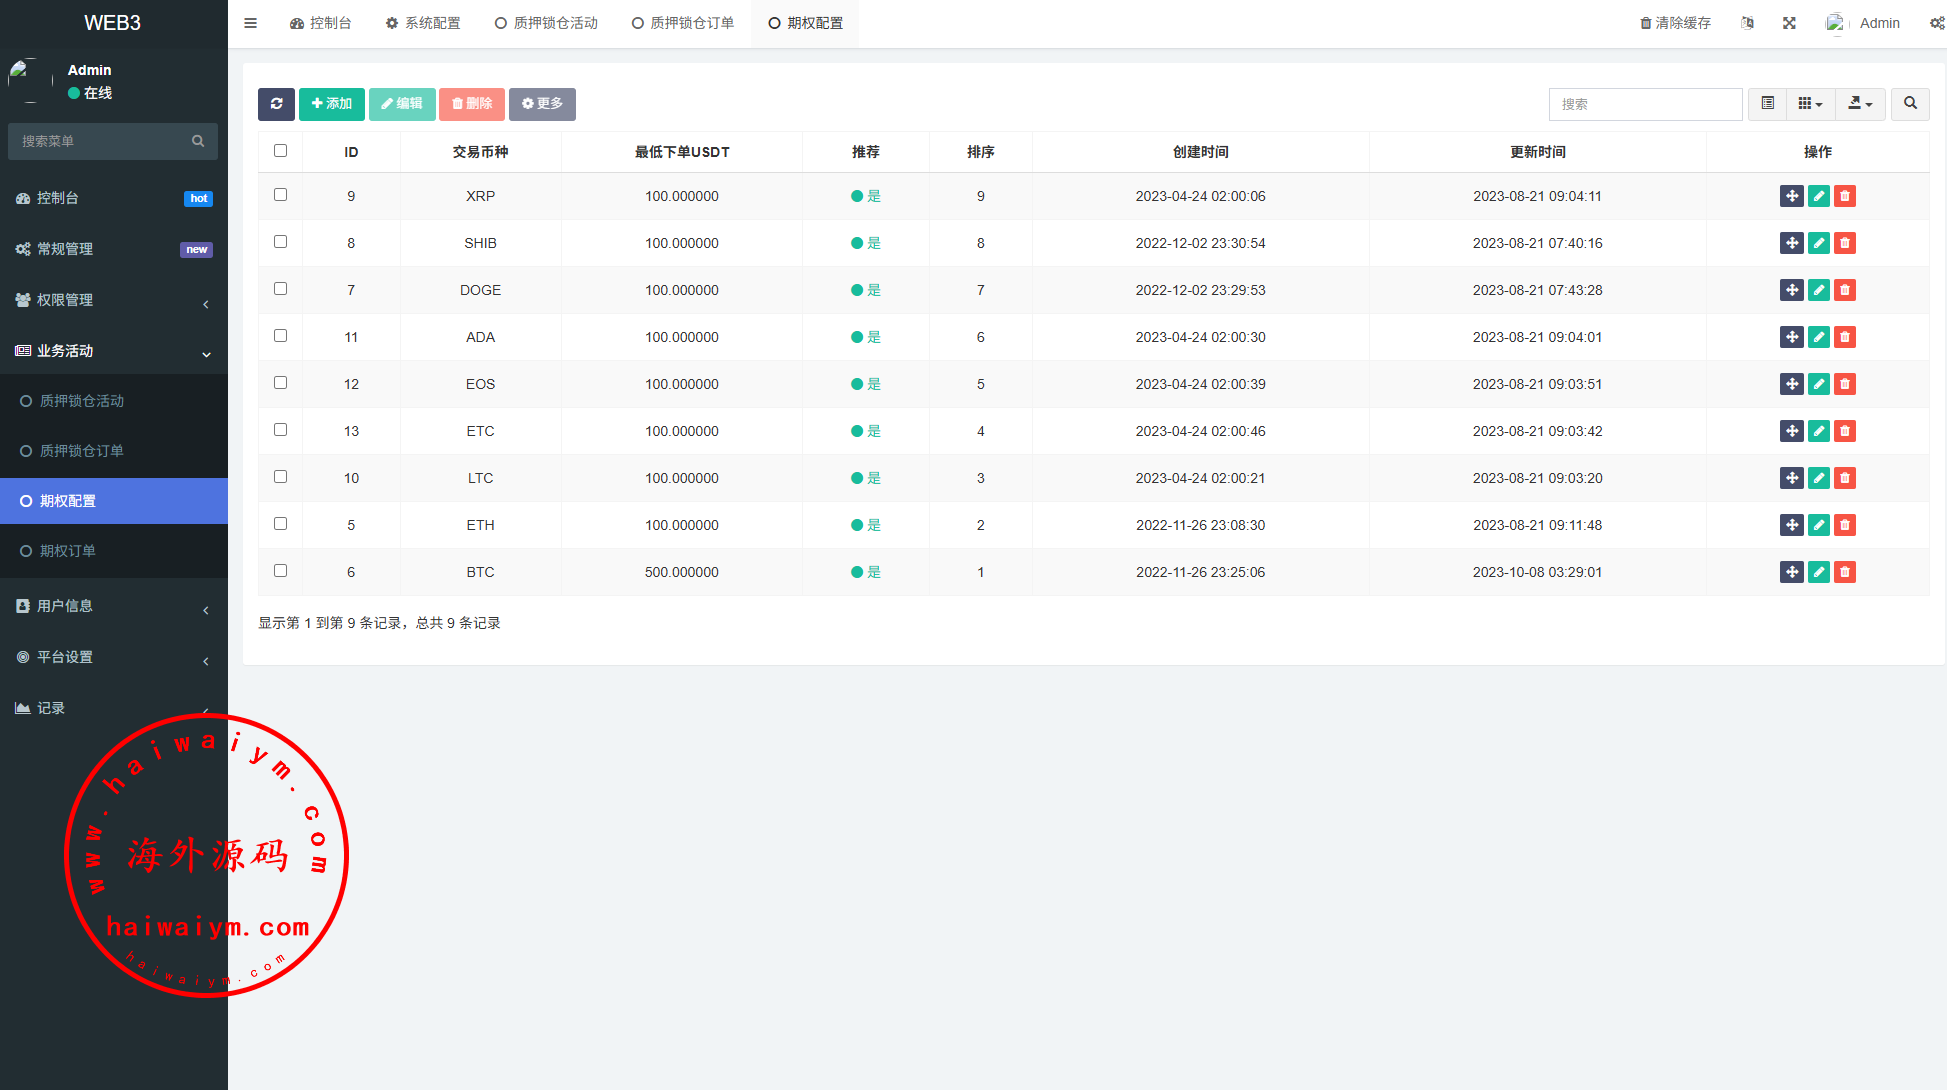Toggle table view icon next to search
Screen dimensions: 1947x1090
pyautogui.click(x=1767, y=104)
